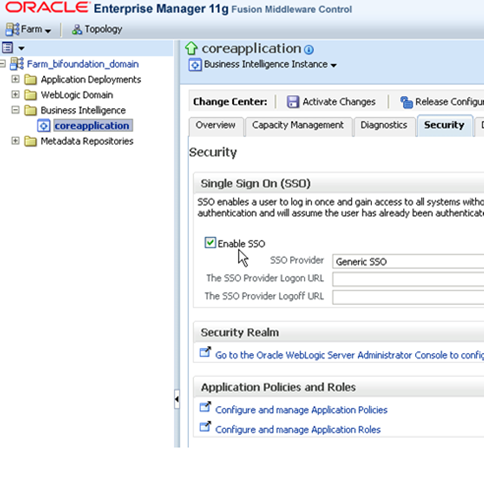
Task: Click the Activate Changes disk icon
Action: tap(293, 102)
